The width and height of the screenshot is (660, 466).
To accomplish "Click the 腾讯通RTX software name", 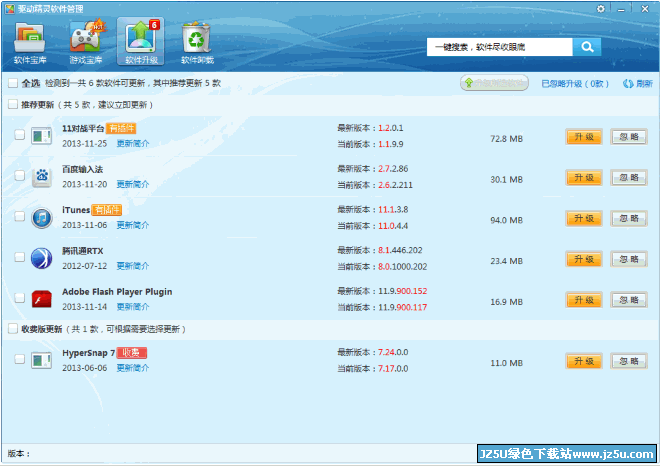I will [x=82, y=251].
